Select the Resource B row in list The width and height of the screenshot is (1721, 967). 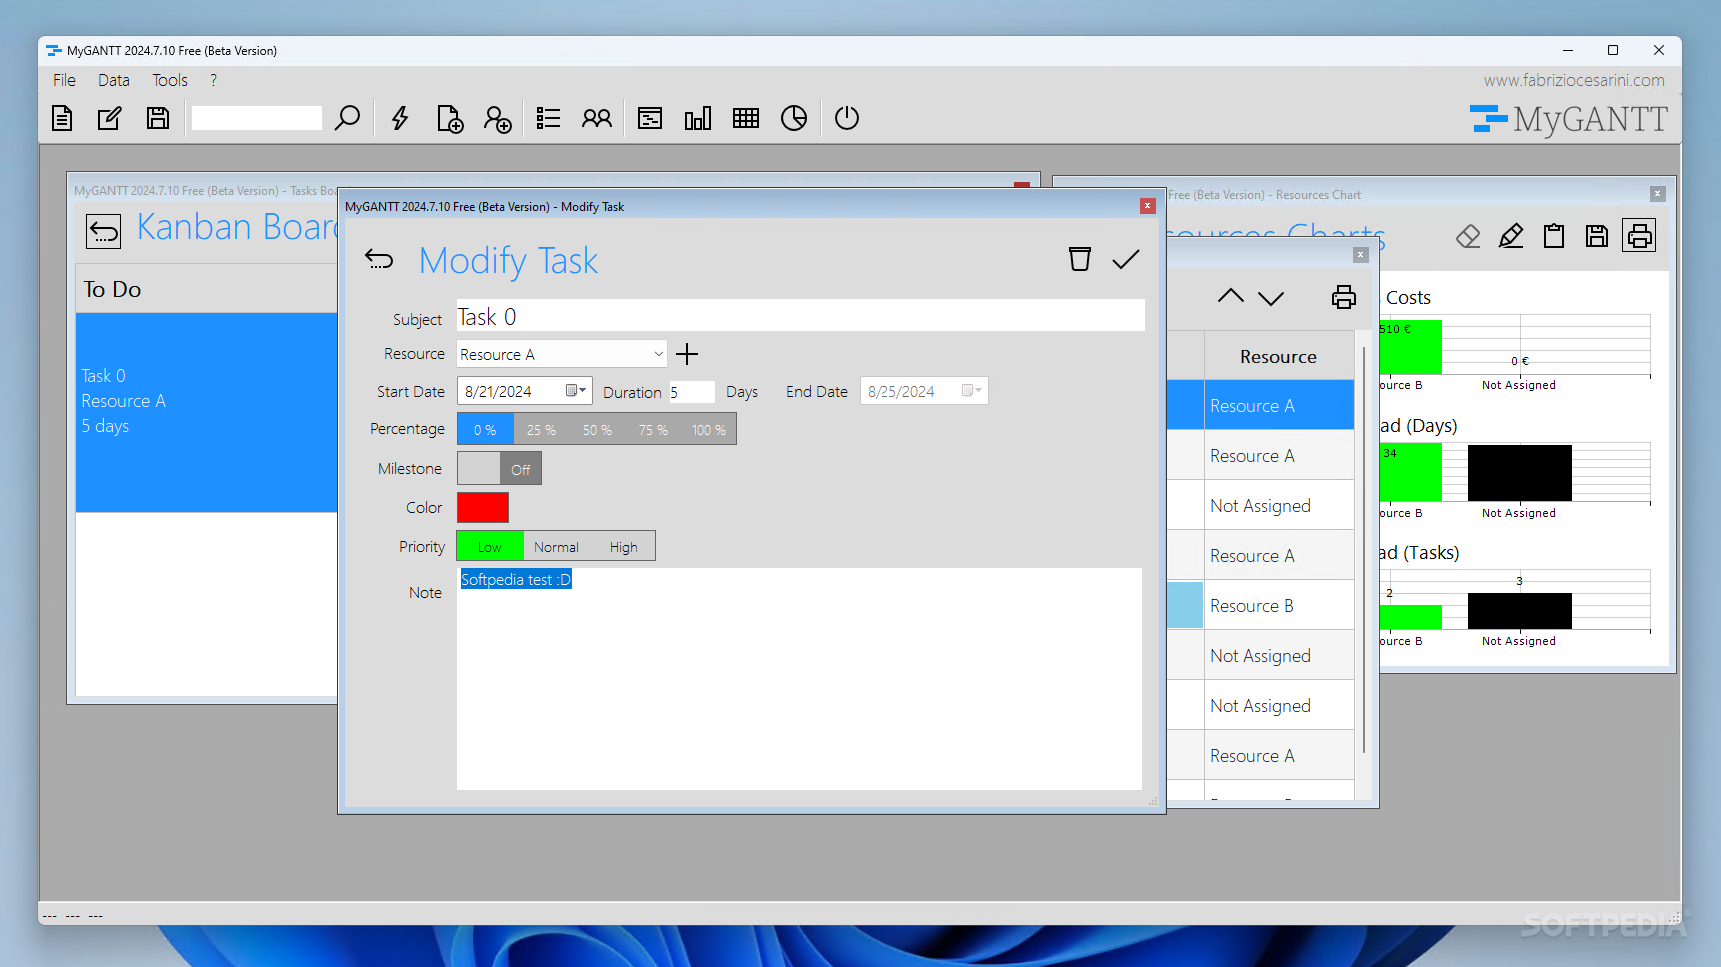[x=1260, y=605]
